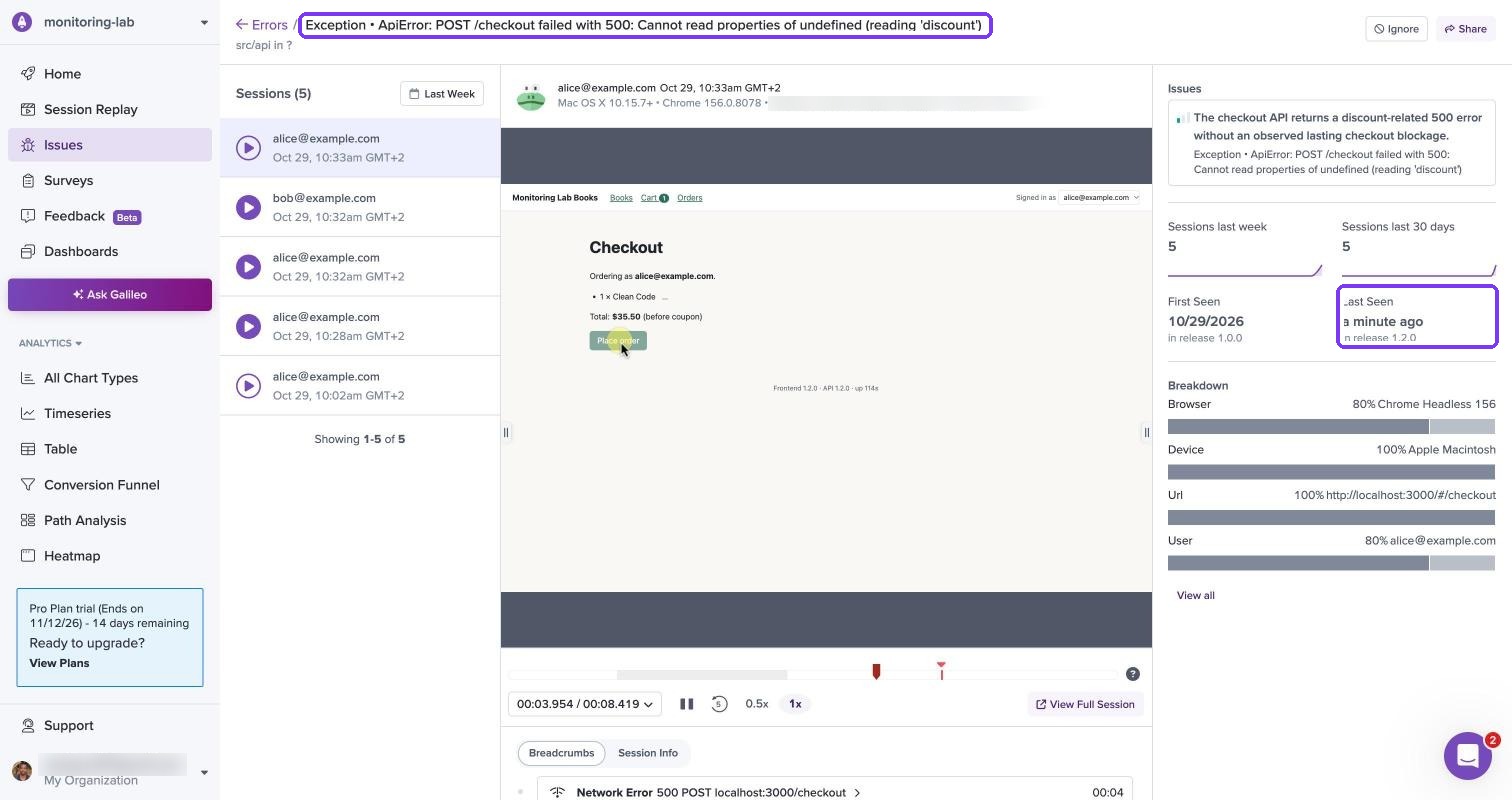Open the Heatmap view
Screen dimensions: 1512x800
point(110,556)
